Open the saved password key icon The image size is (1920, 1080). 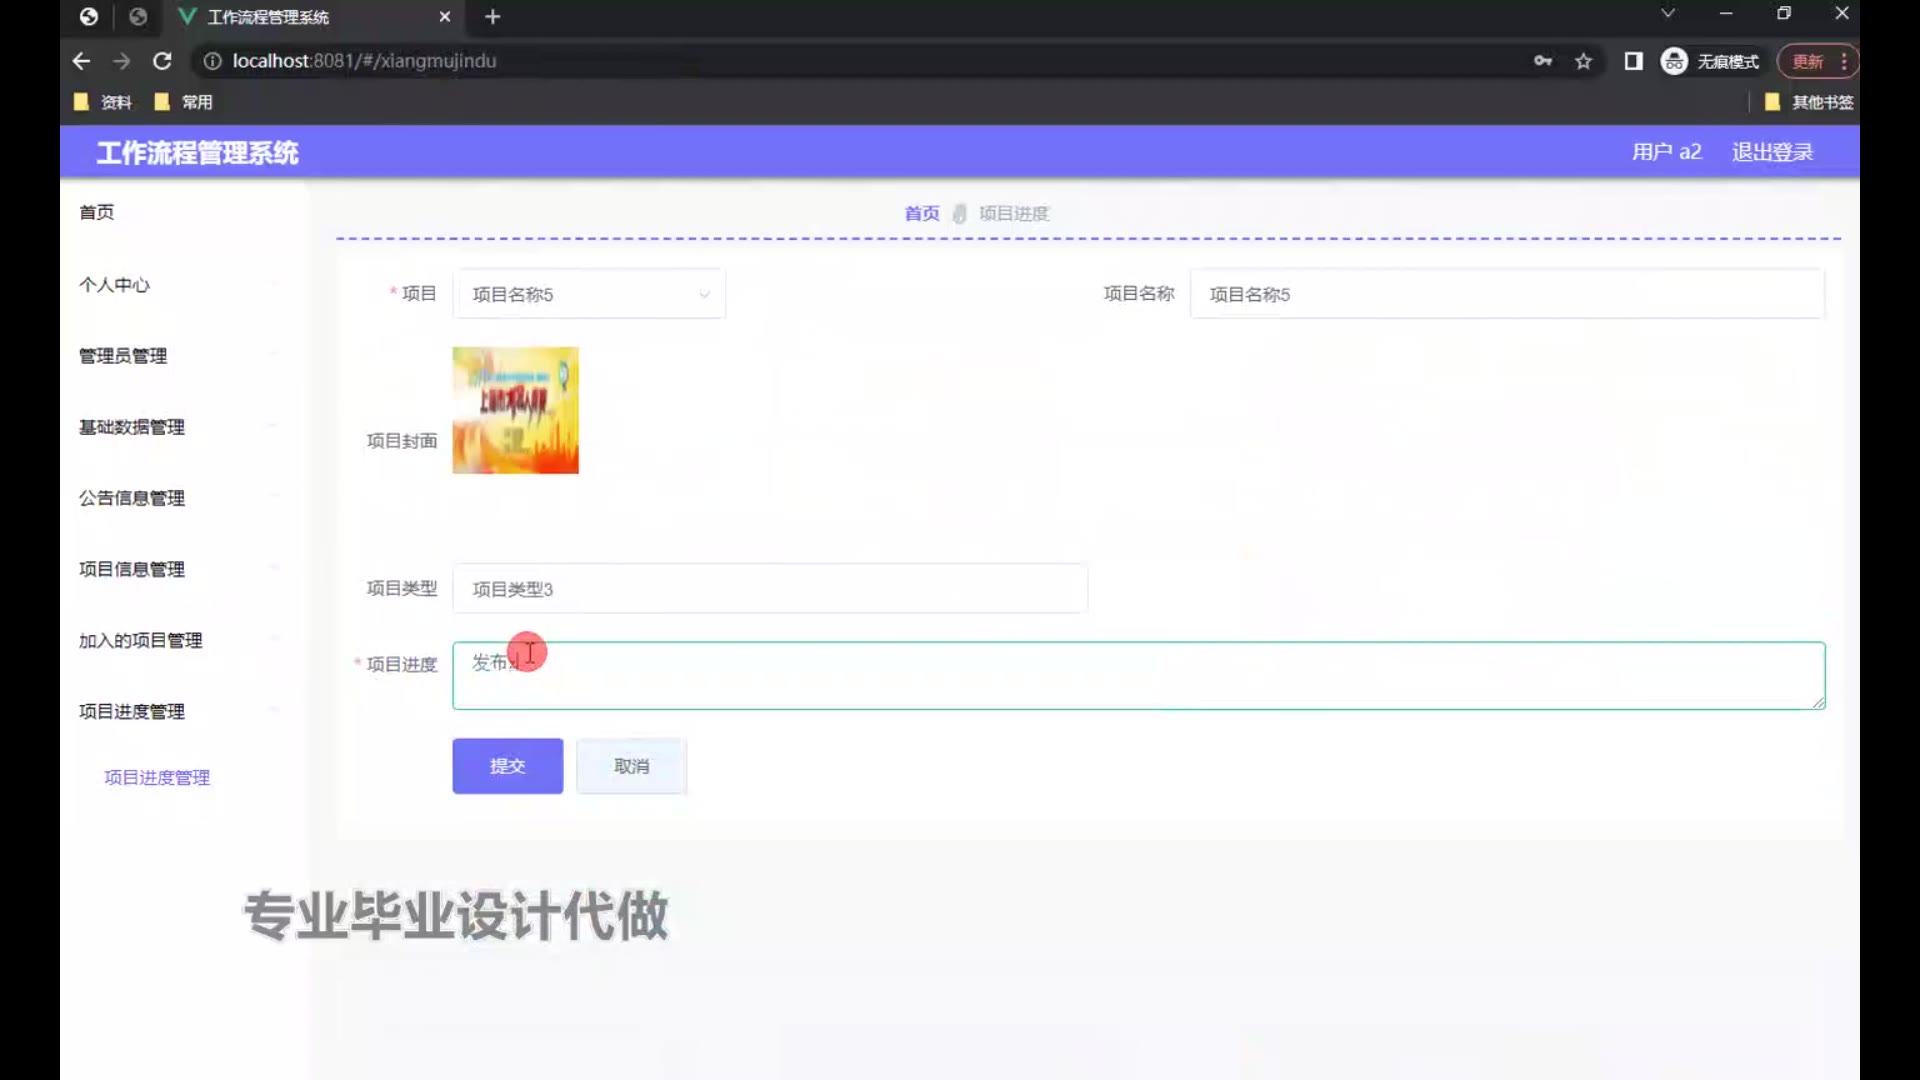coord(1543,61)
